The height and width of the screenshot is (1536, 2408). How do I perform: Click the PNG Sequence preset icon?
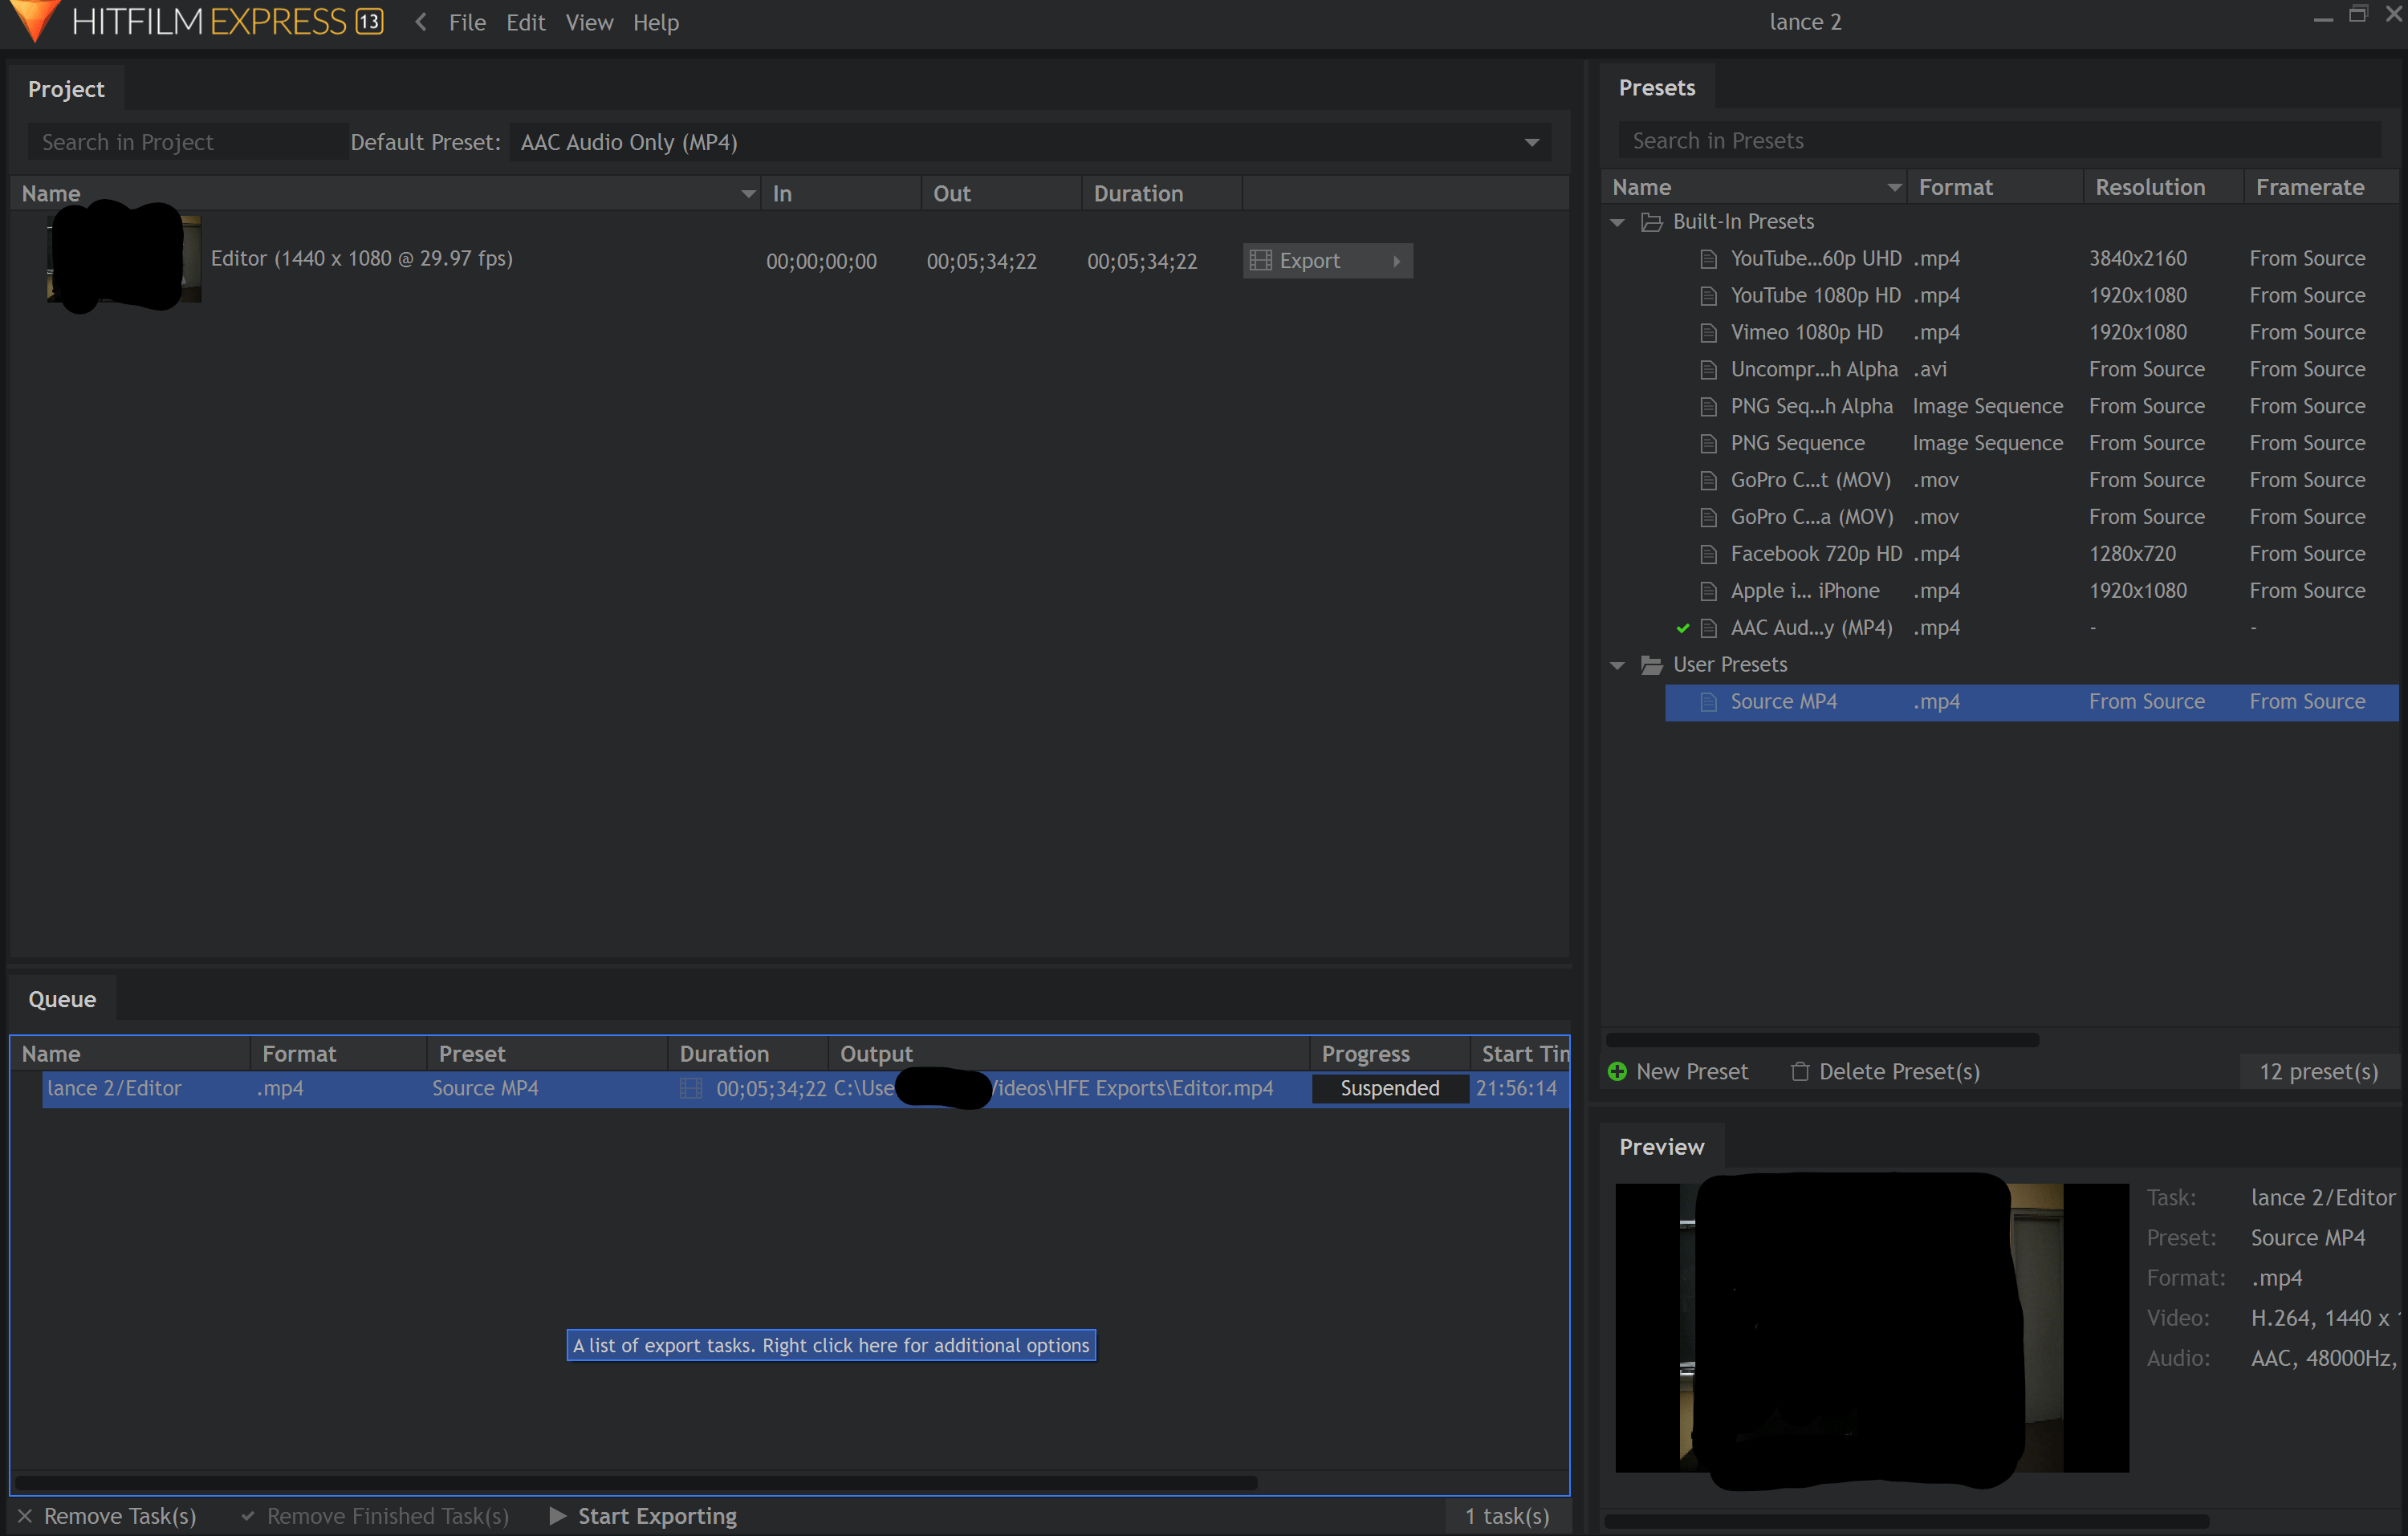coord(1708,443)
